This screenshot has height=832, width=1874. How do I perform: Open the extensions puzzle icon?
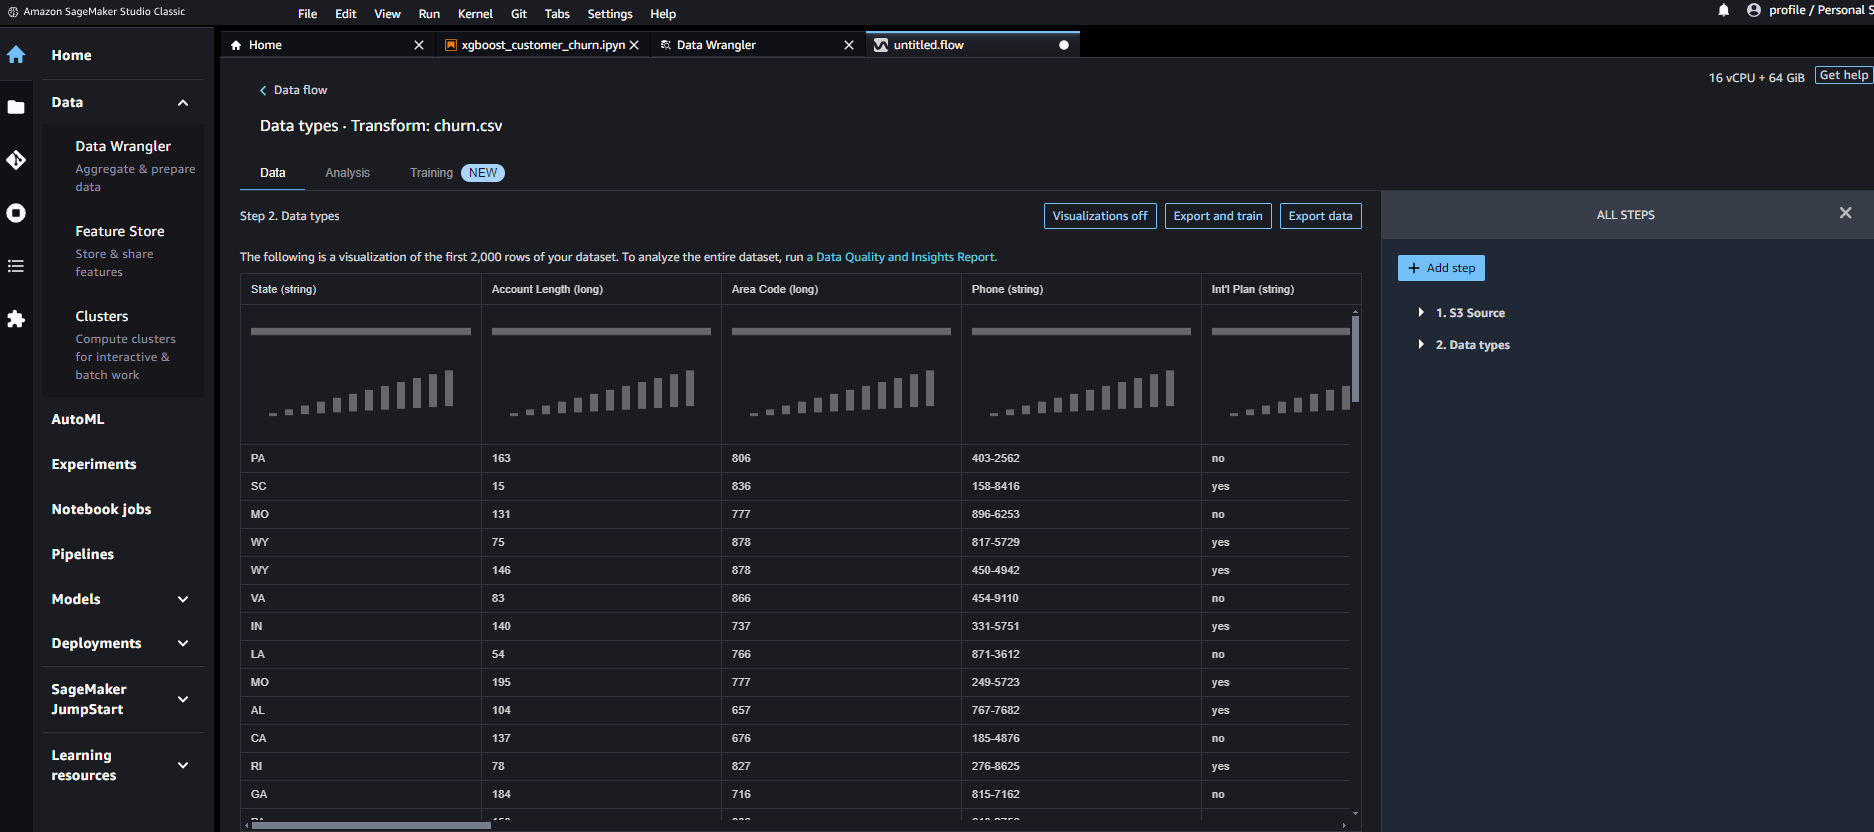[16, 319]
